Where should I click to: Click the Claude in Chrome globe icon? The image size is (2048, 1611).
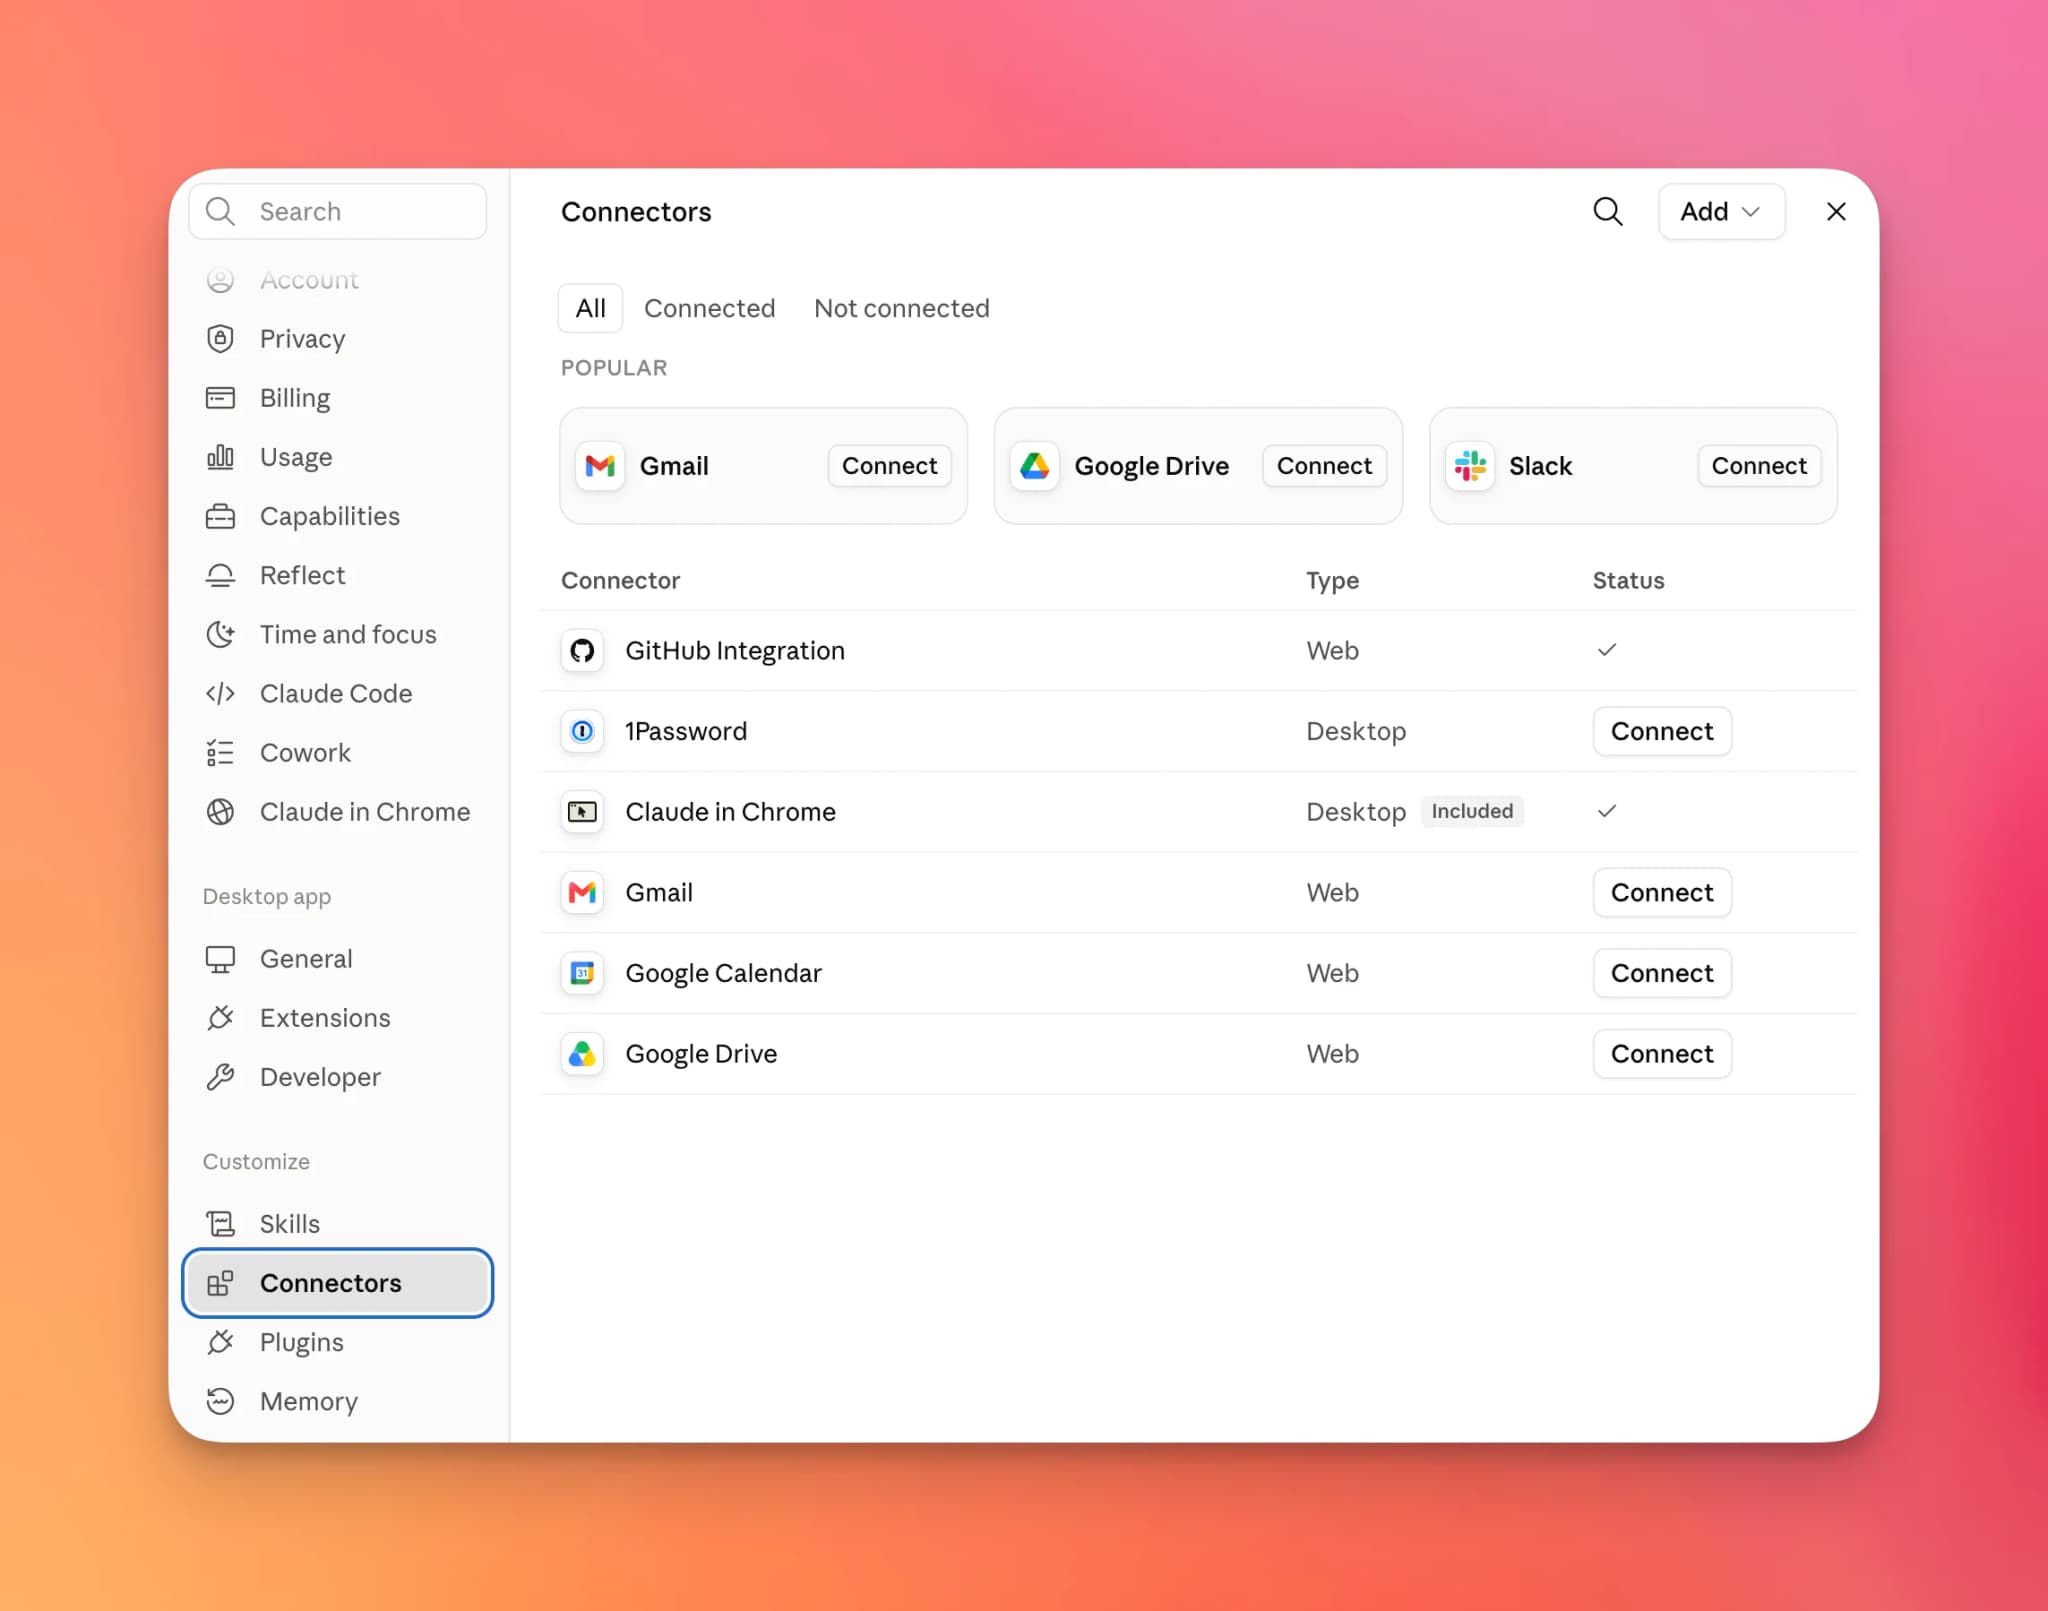220,812
